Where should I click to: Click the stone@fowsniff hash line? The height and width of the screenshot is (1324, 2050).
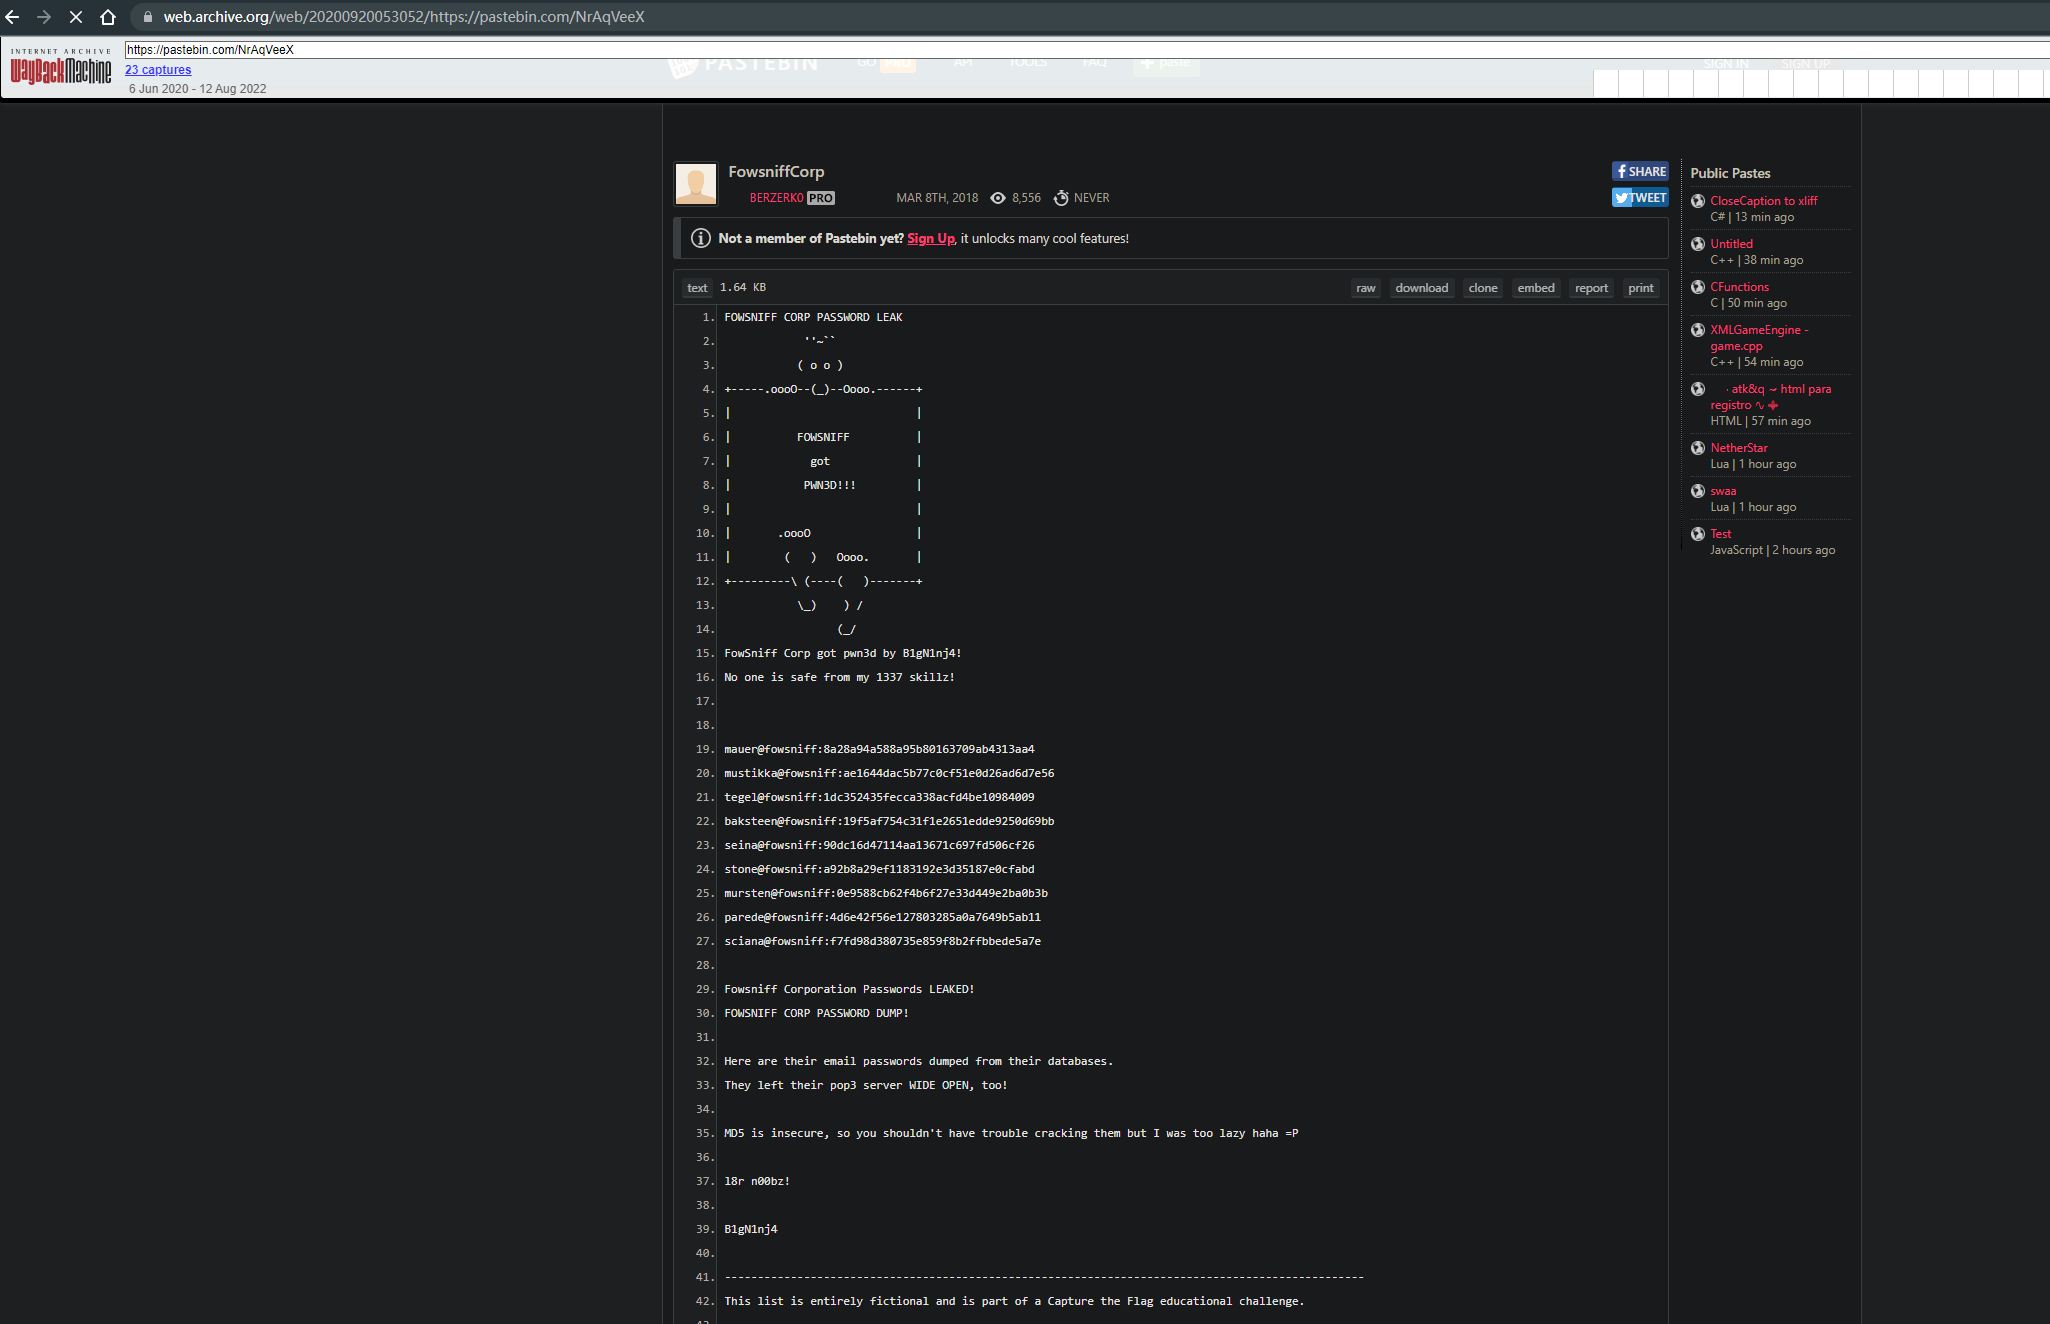pos(879,869)
